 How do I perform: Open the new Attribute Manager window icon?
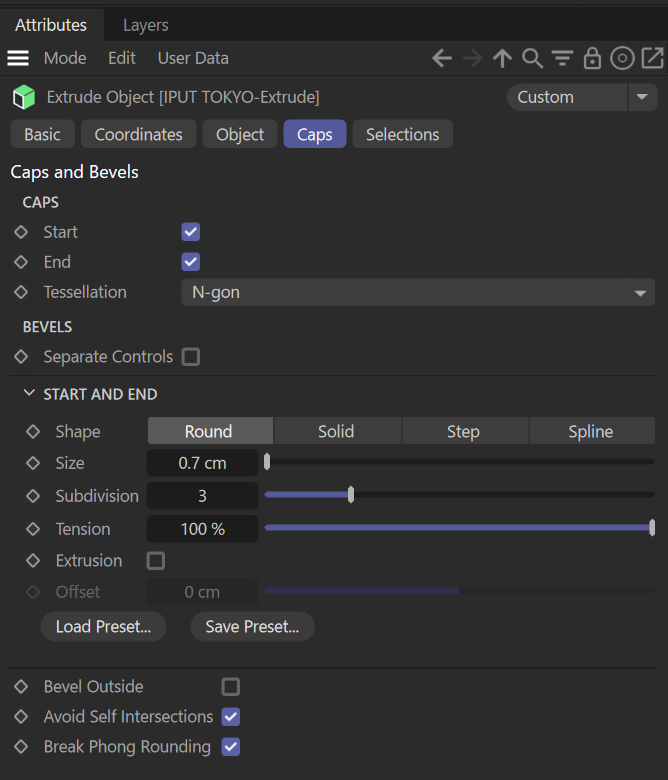click(x=652, y=58)
